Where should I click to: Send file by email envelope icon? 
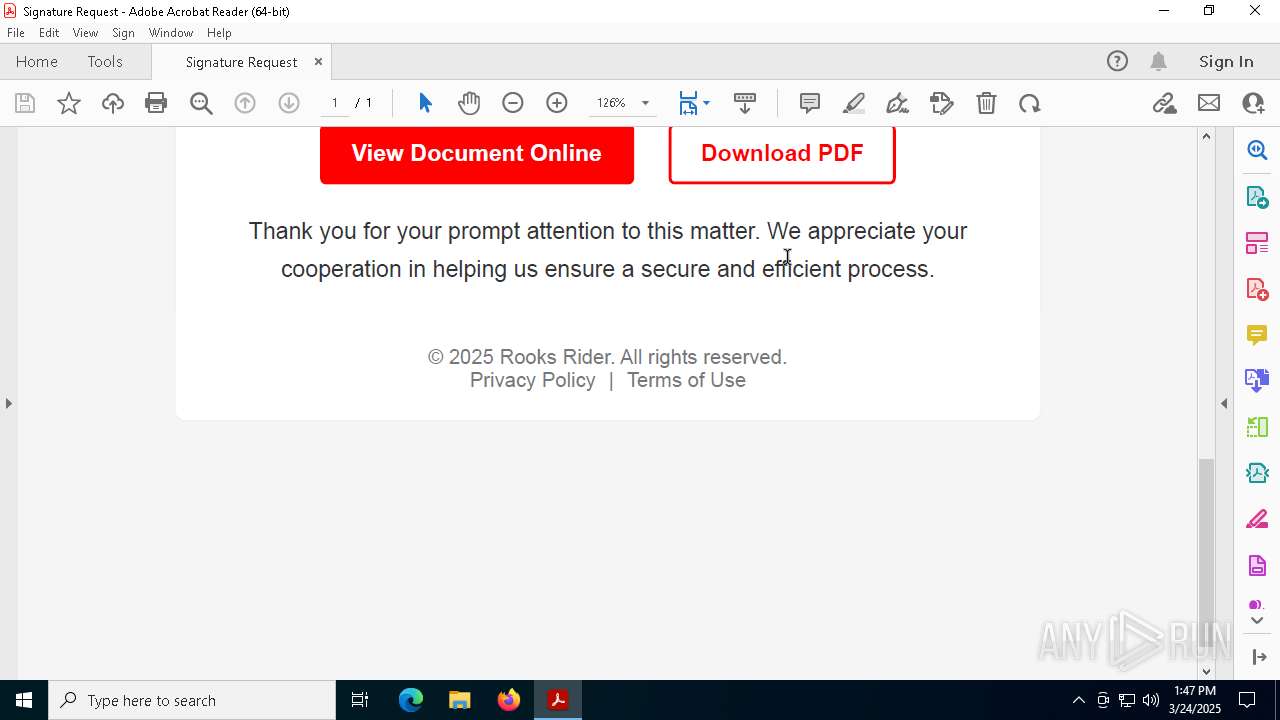[1209, 103]
